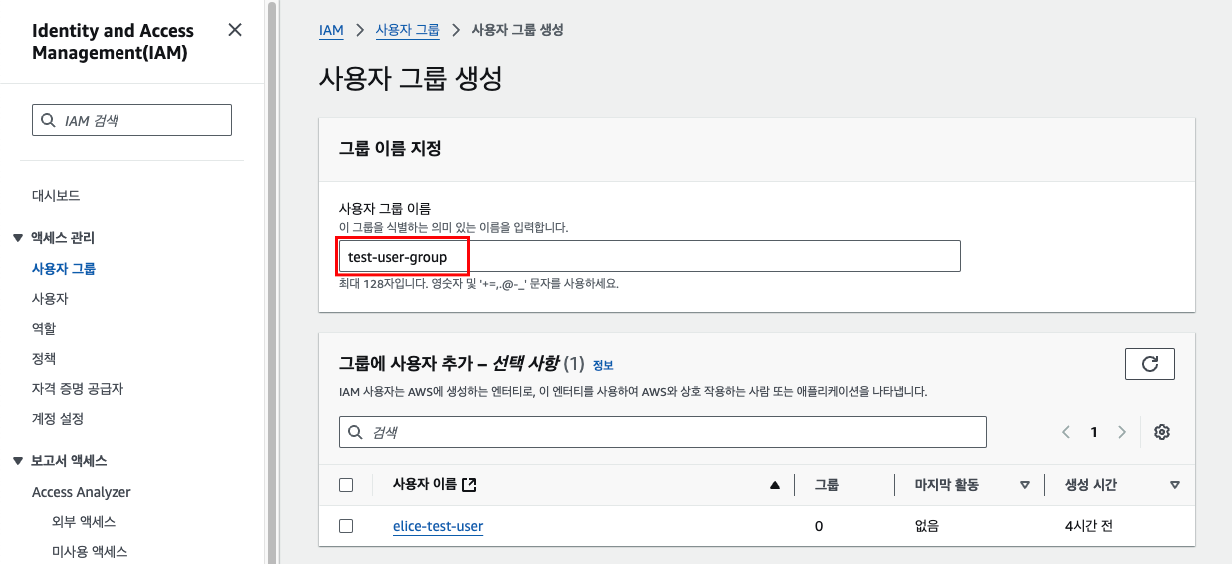Open 외부 액세스 under Access Analyzer

84,522
